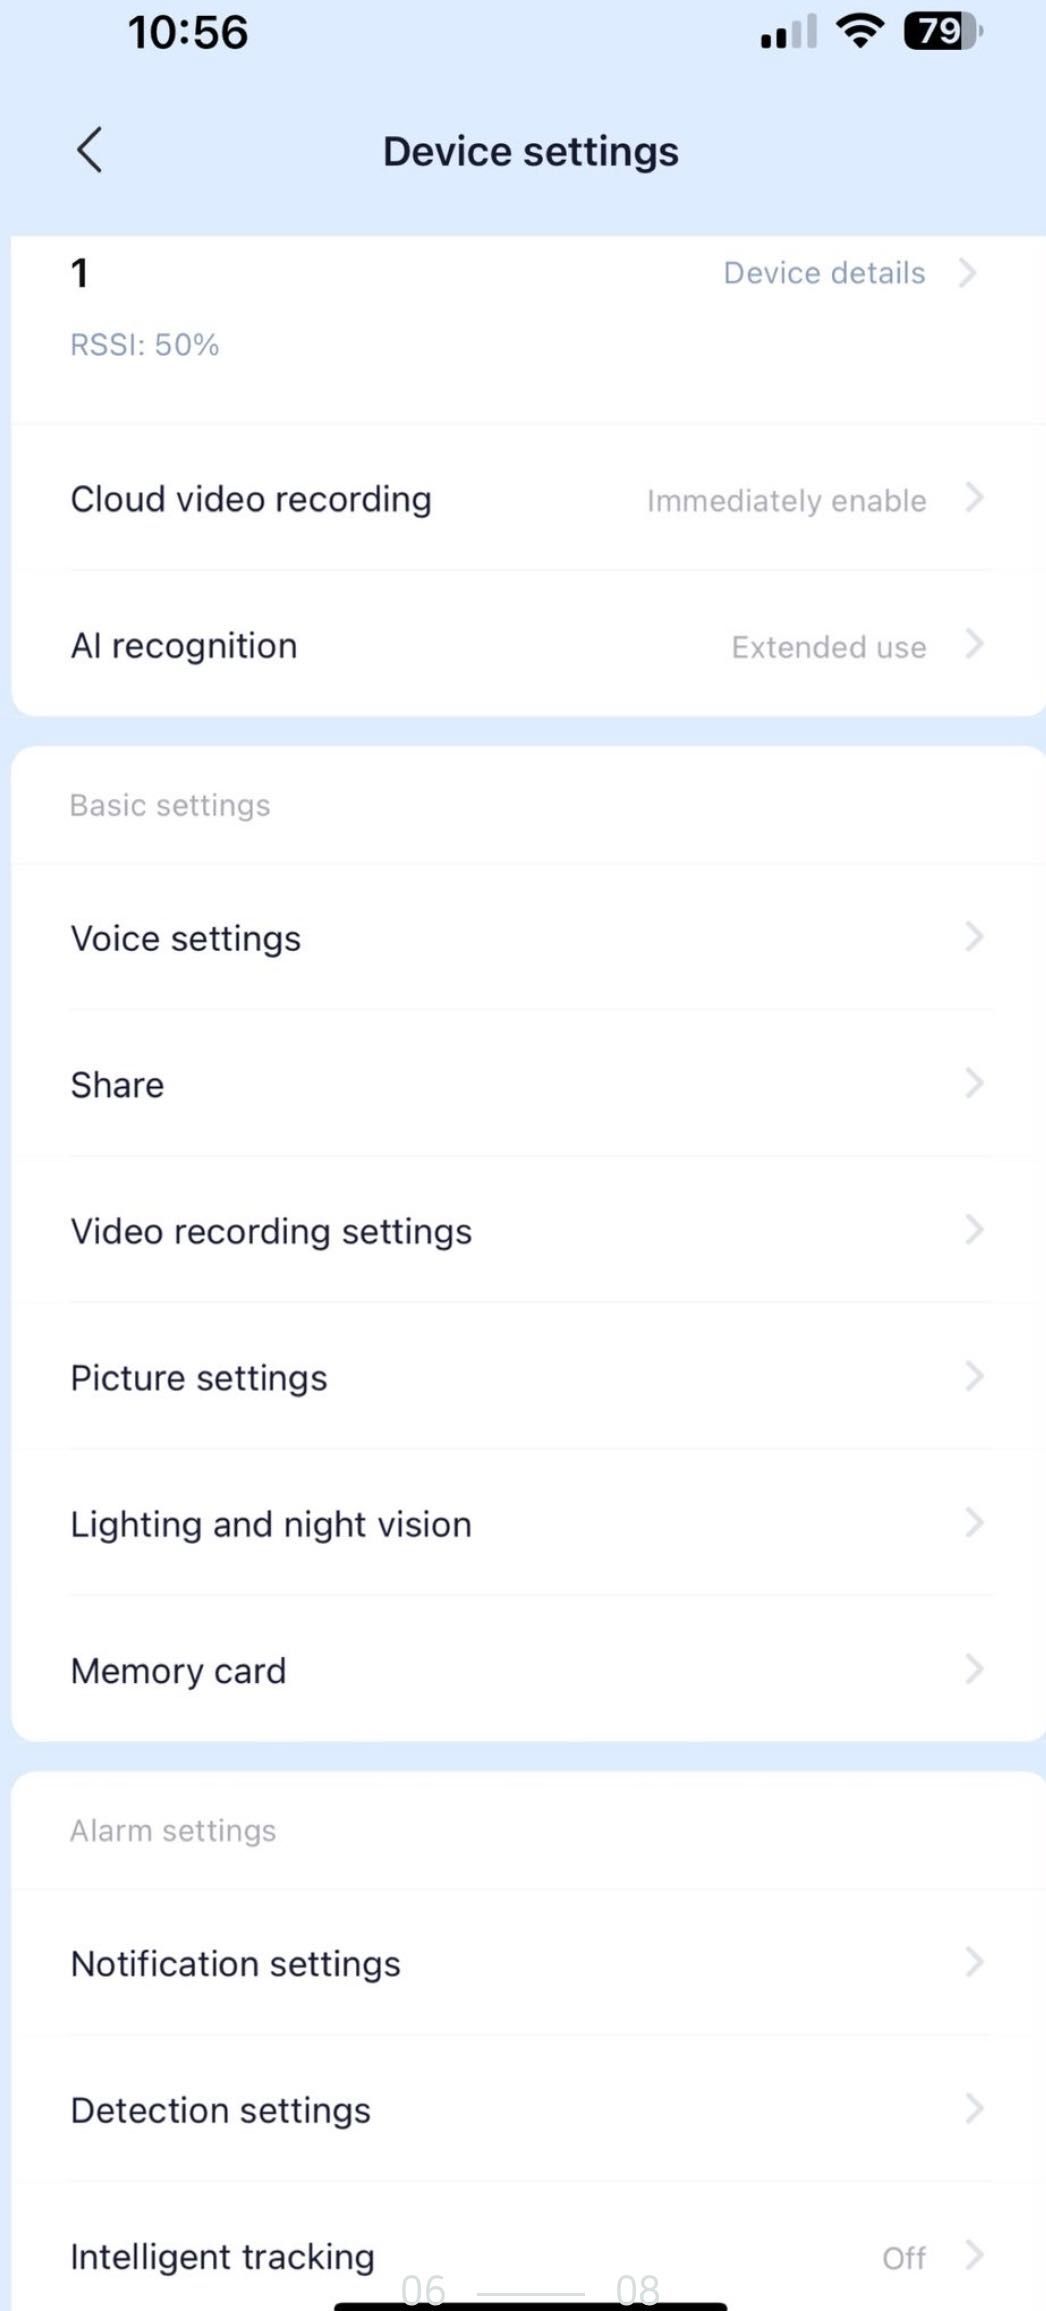Open Picture settings

coord(527,1377)
